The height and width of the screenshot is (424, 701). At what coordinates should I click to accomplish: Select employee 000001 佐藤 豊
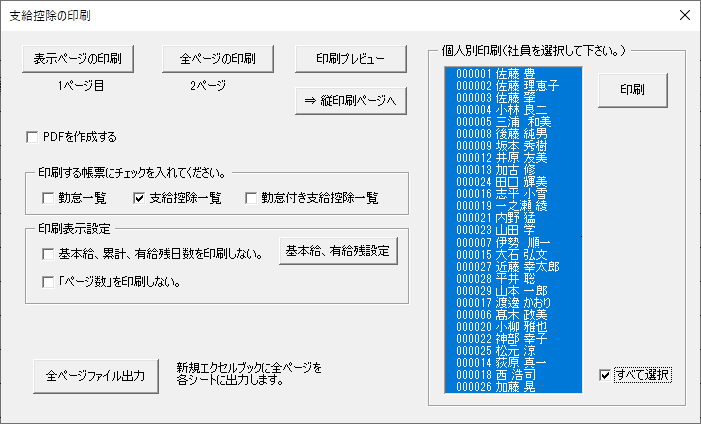pyautogui.click(x=514, y=74)
